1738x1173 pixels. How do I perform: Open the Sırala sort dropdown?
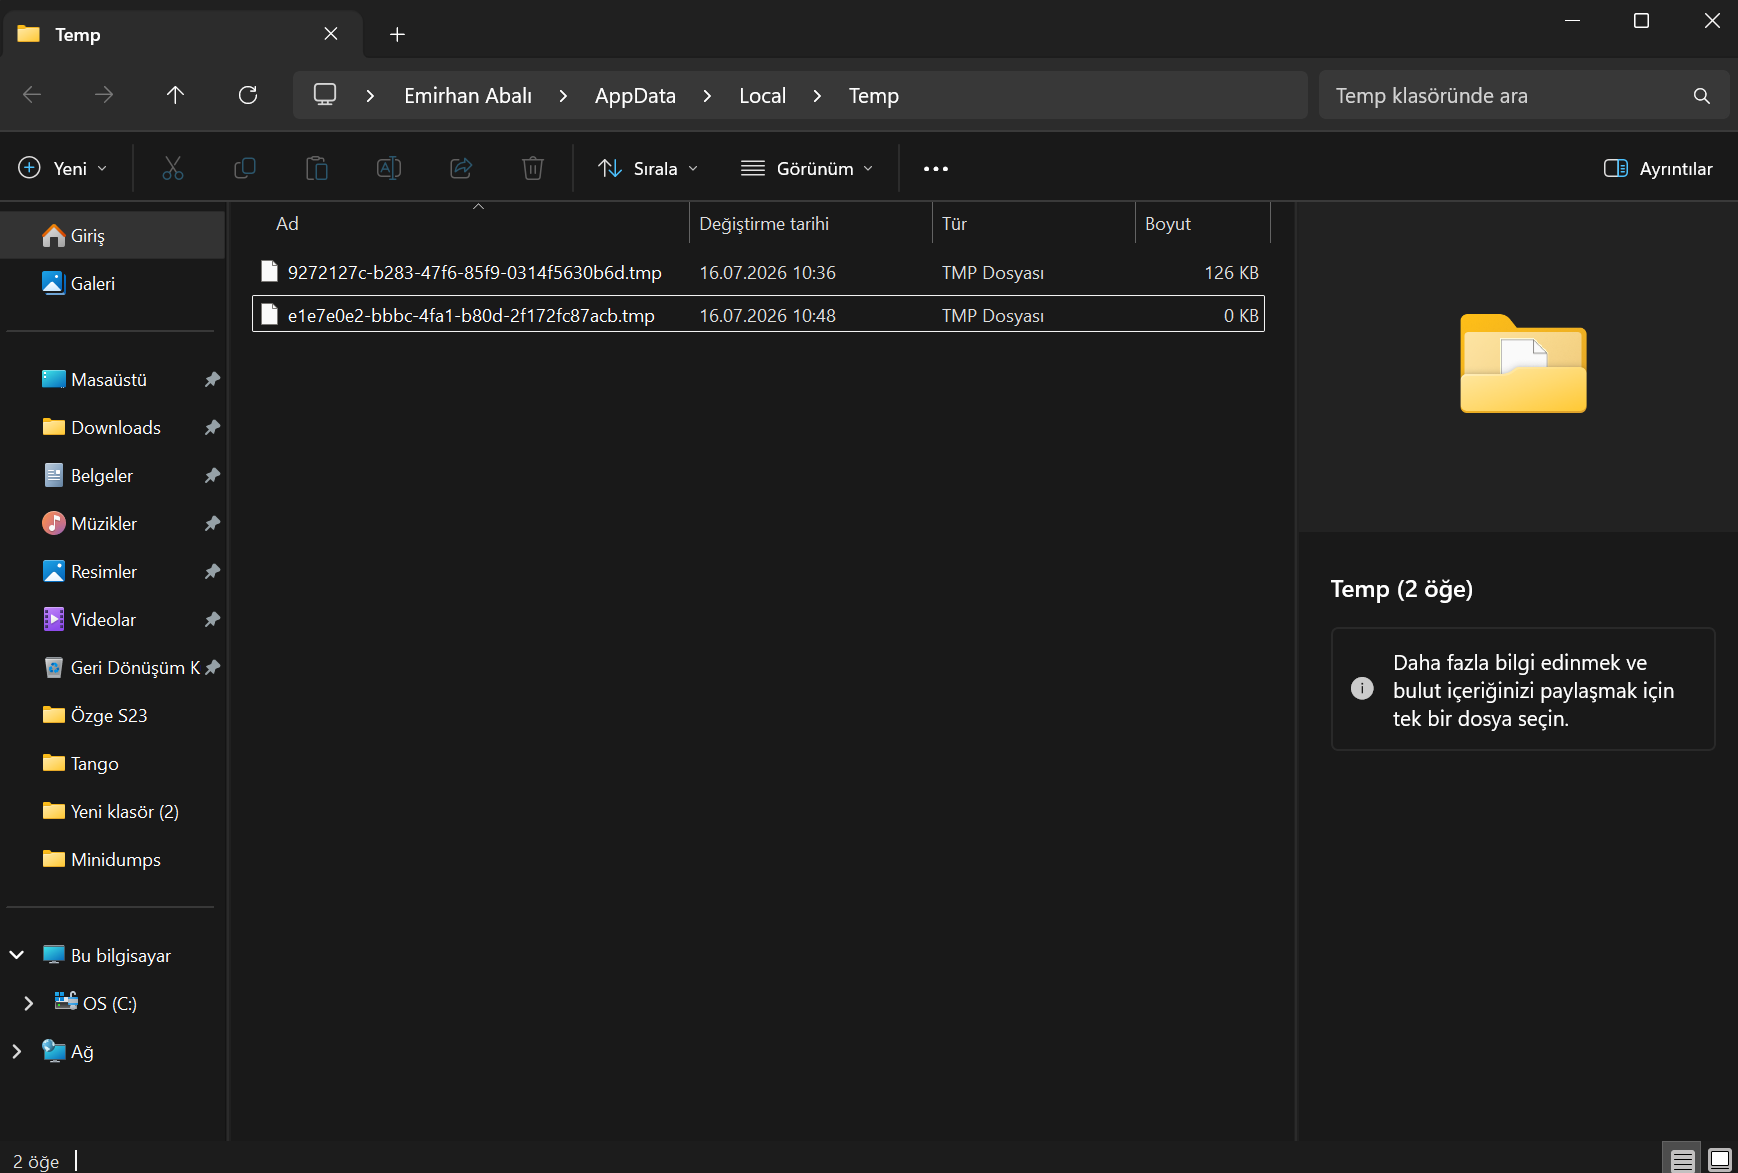(648, 168)
